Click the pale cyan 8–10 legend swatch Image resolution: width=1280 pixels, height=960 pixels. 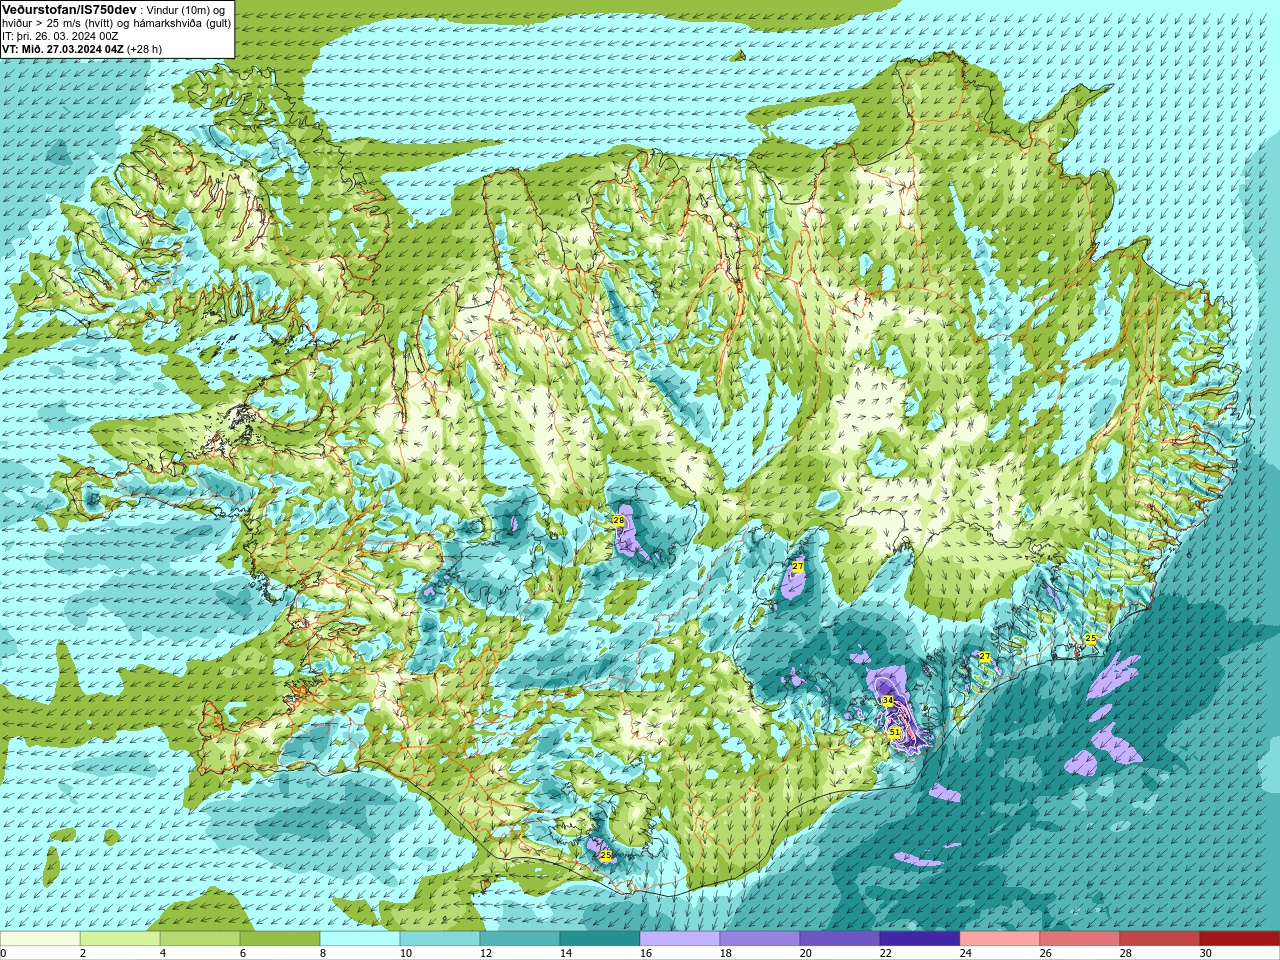click(x=360, y=939)
